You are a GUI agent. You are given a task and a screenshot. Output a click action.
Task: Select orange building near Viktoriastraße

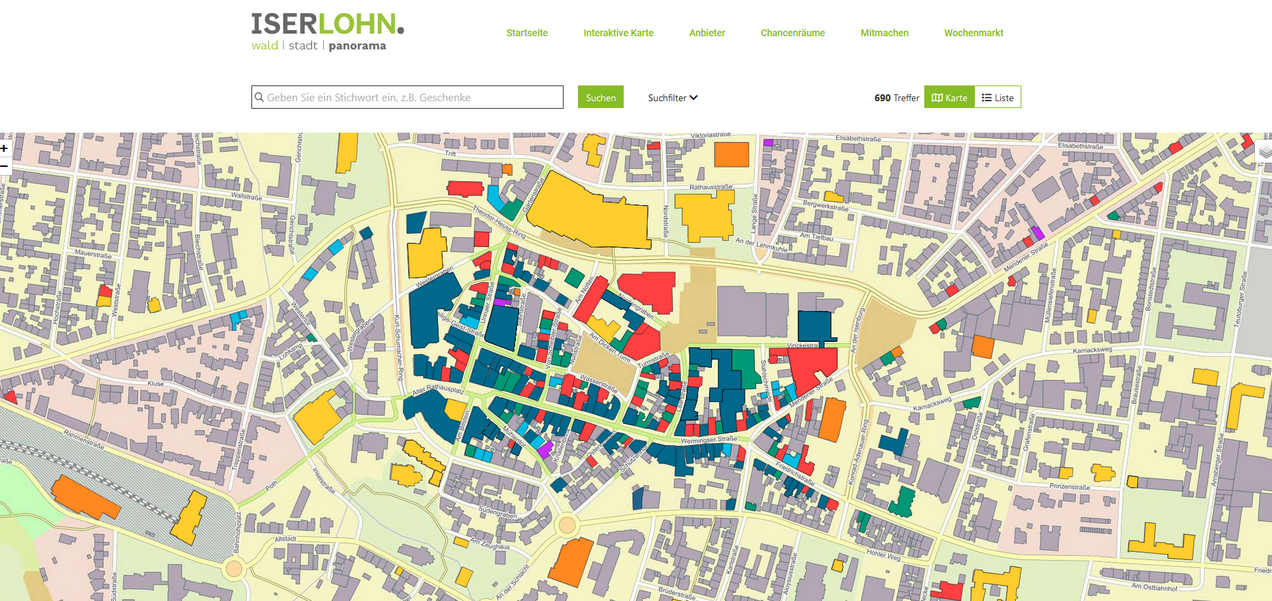(731, 154)
